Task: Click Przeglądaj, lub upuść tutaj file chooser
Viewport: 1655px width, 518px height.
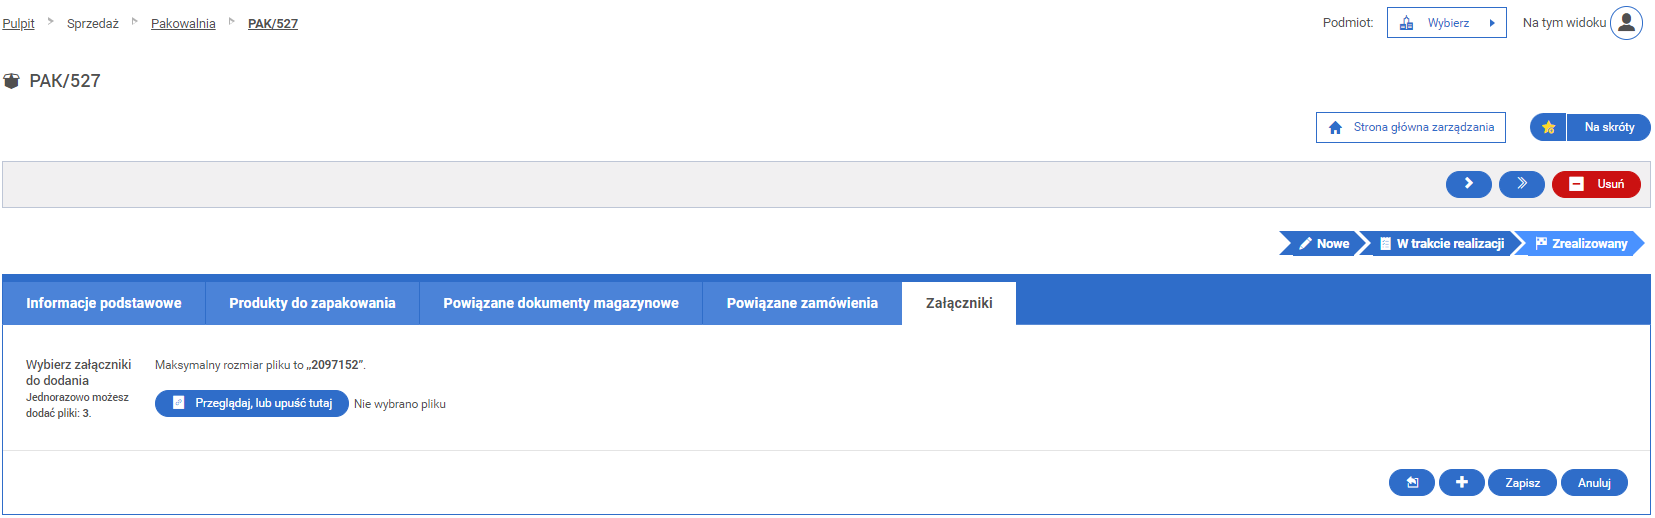Action: [252, 404]
